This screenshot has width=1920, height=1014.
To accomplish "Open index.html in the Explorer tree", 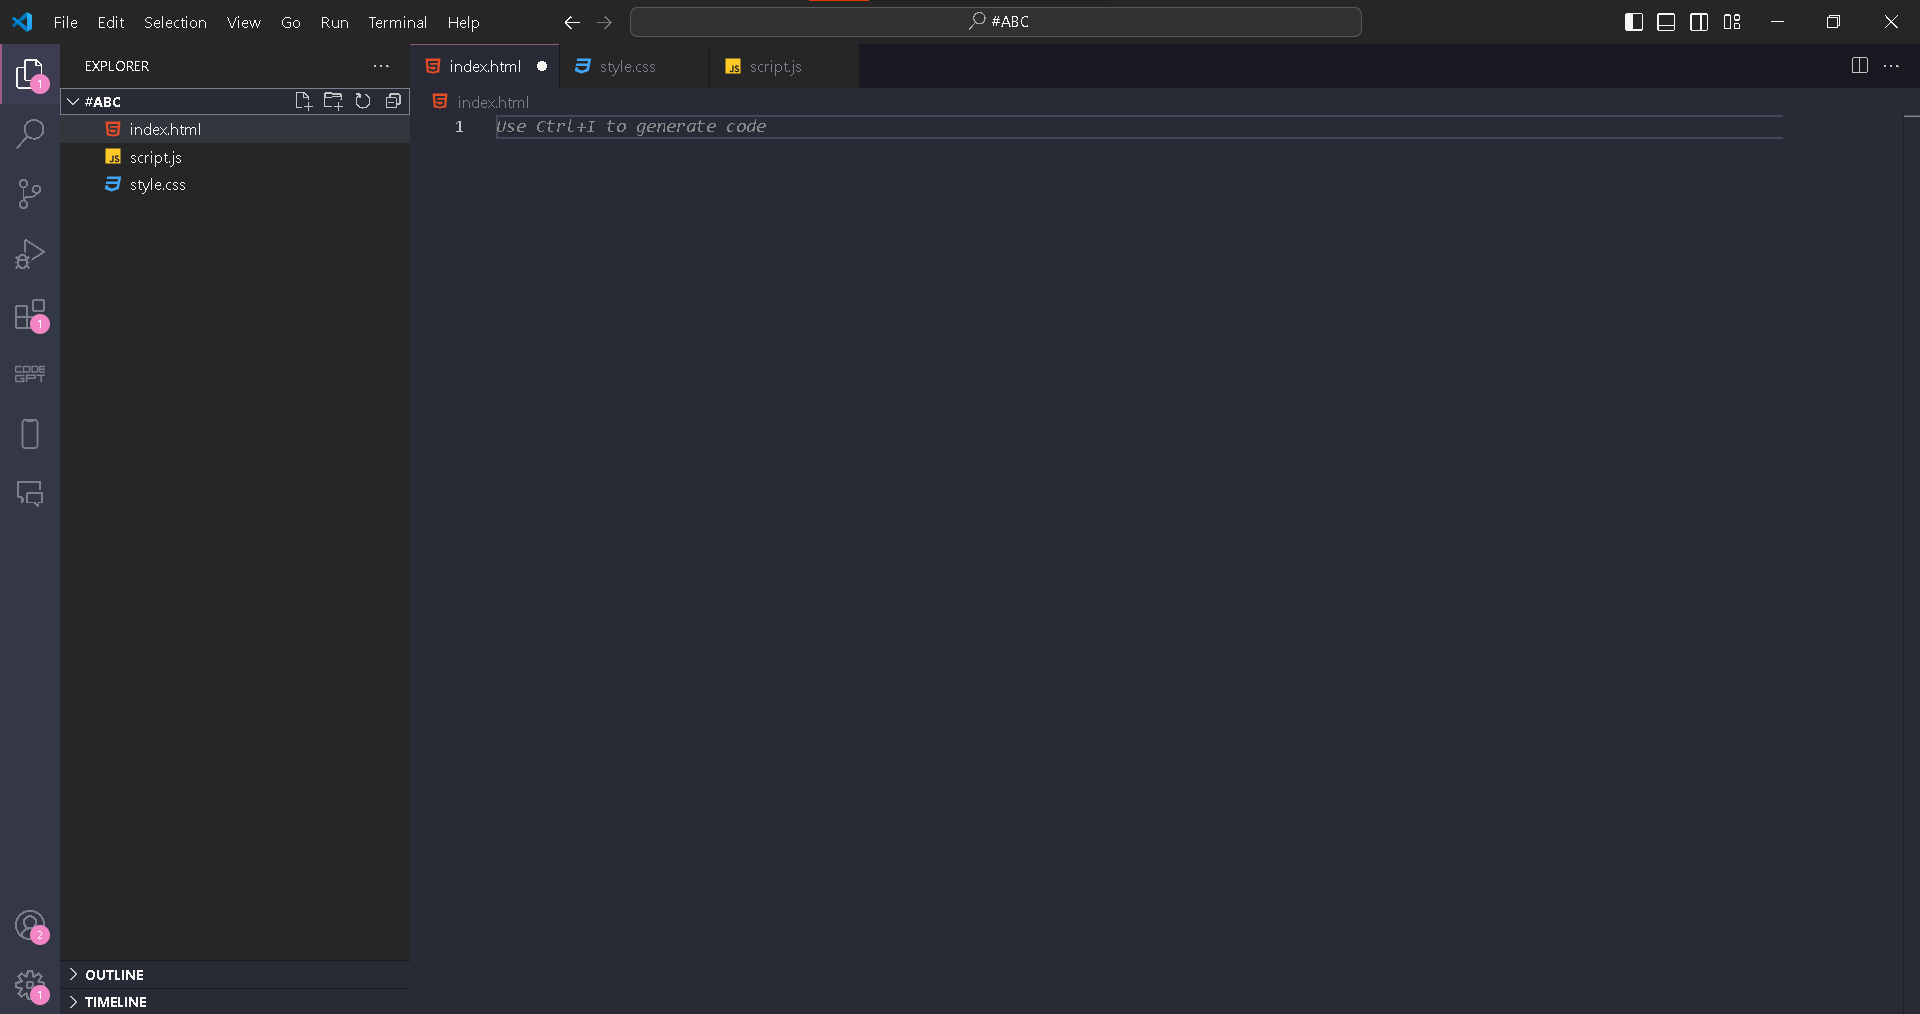I will pyautogui.click(x=235, y=129).
